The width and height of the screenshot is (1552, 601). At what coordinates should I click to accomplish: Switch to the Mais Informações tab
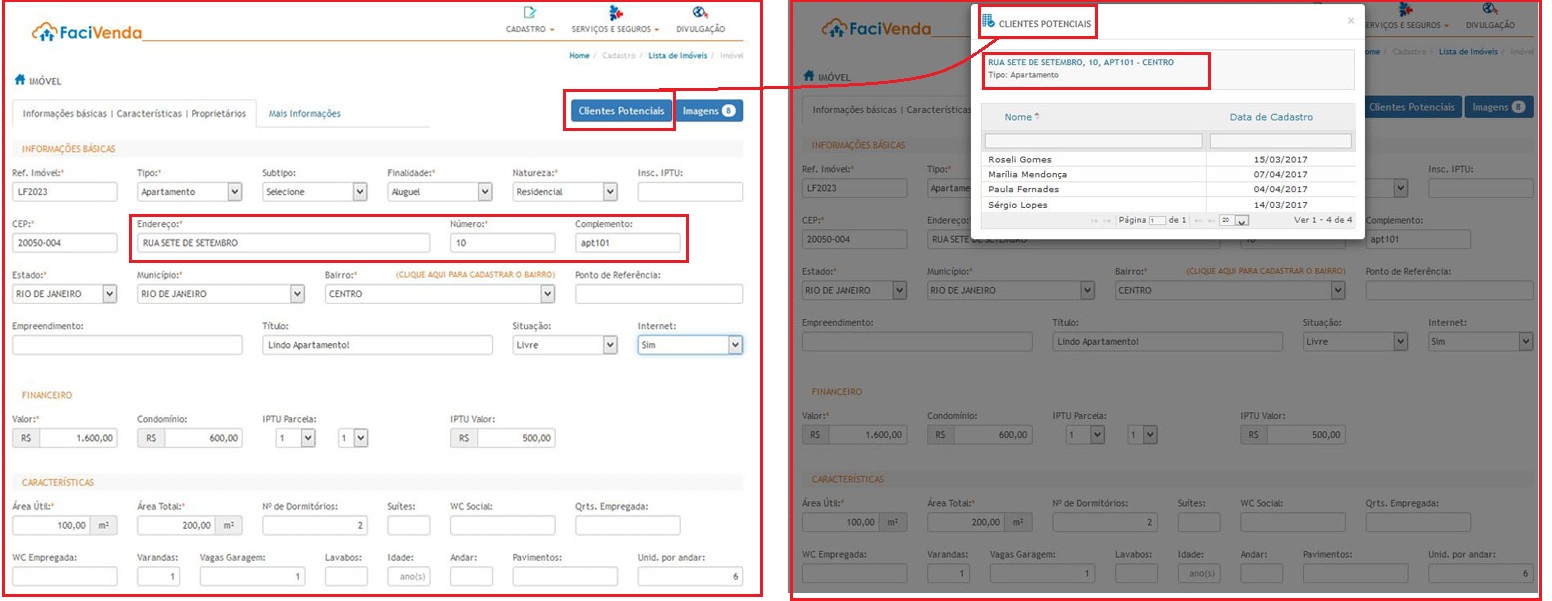coord(304,114)
